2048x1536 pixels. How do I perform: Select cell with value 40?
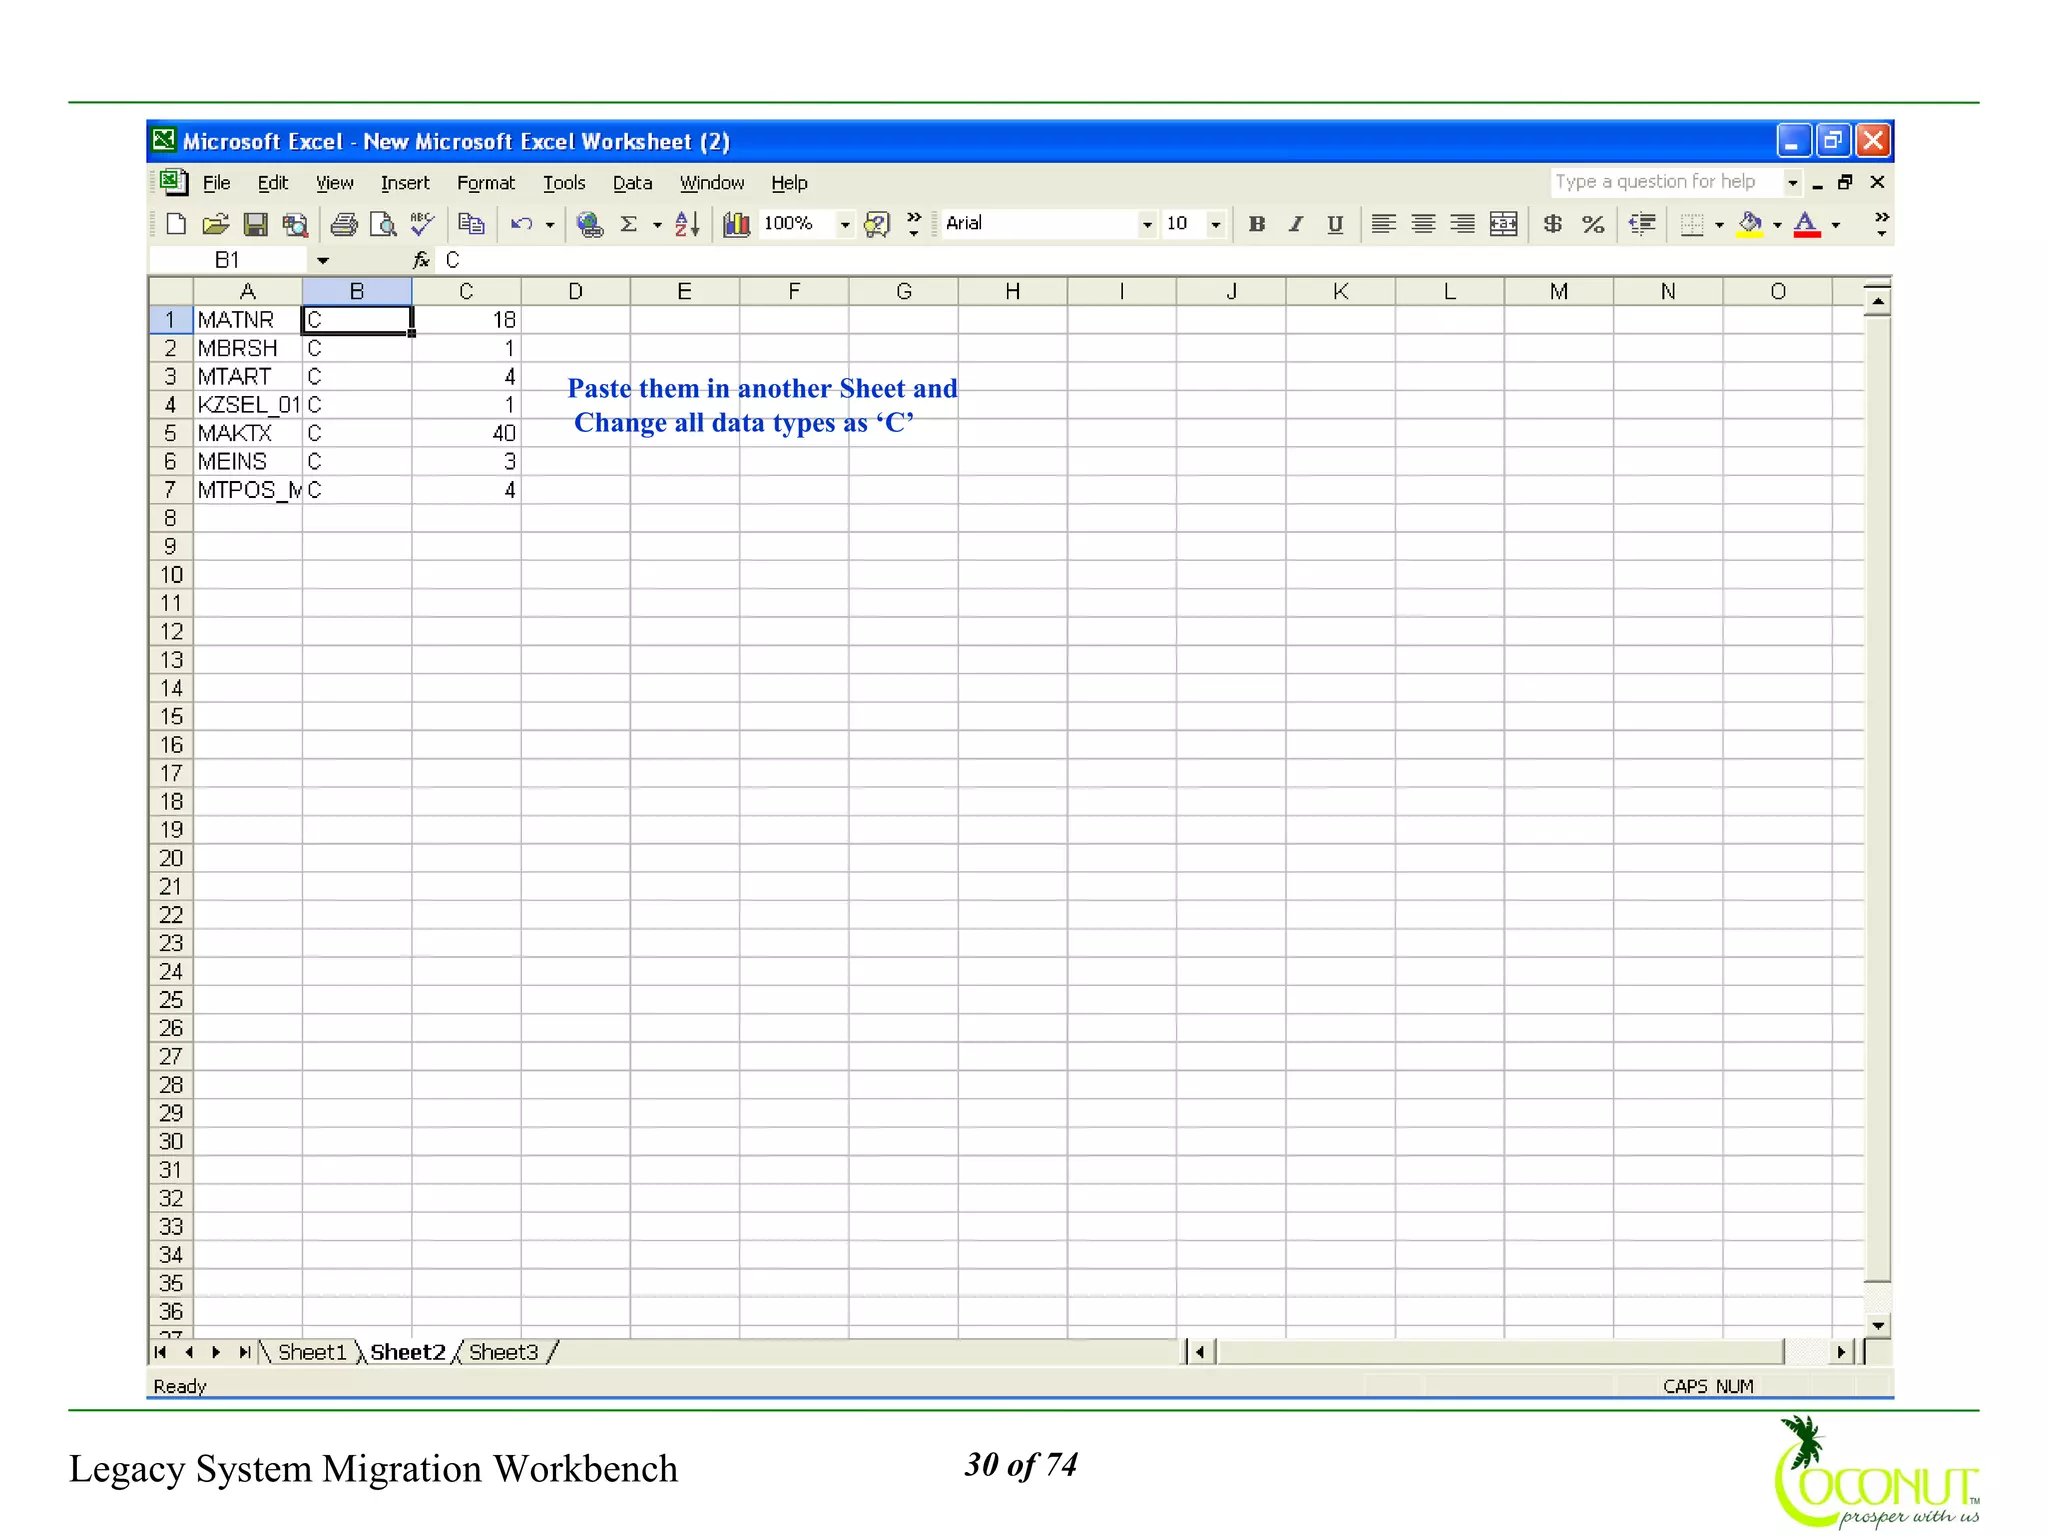[x=466, y=433]
